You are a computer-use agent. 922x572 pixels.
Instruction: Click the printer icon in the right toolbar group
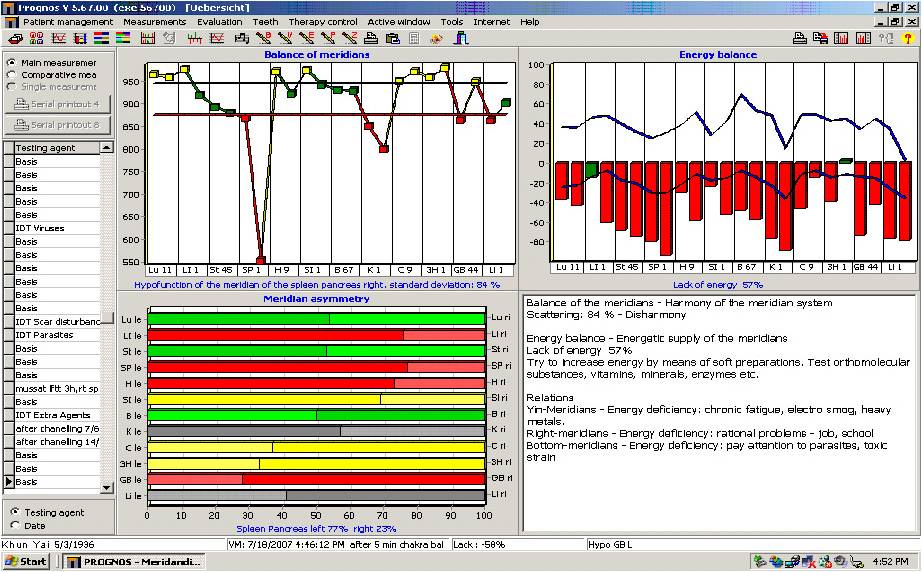(799, 39)
